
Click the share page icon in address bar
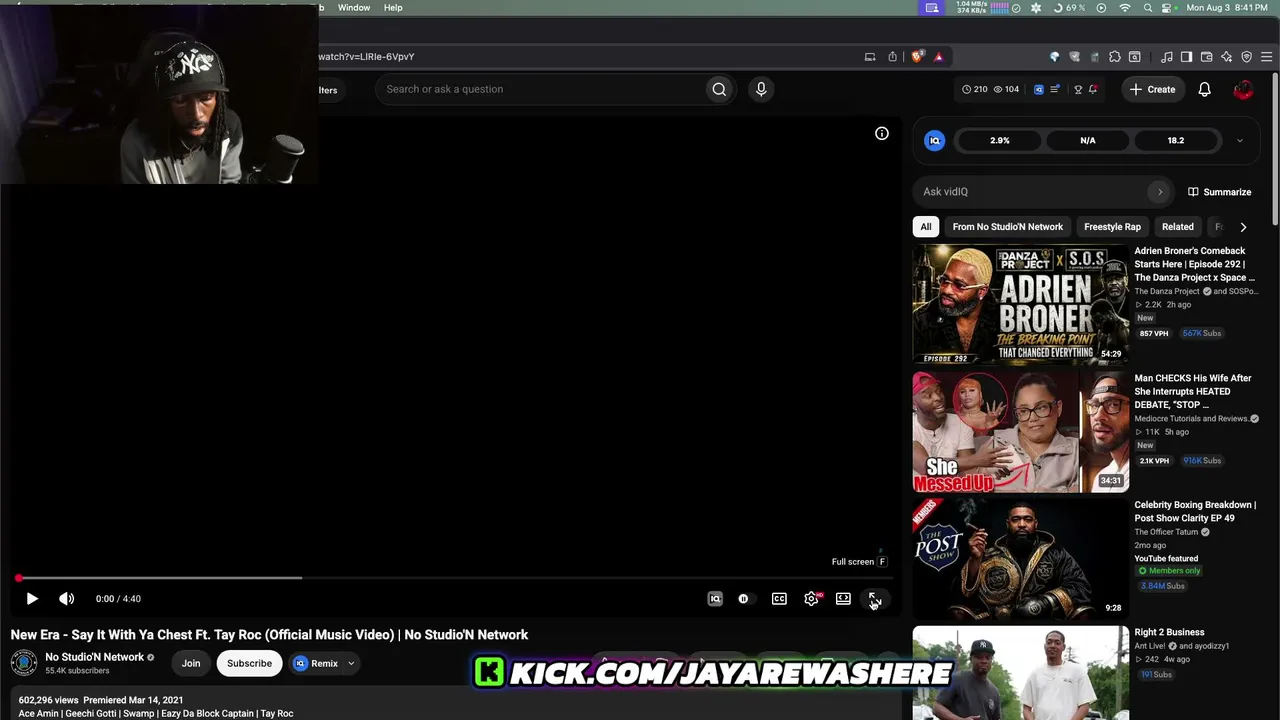coord(892,57)
